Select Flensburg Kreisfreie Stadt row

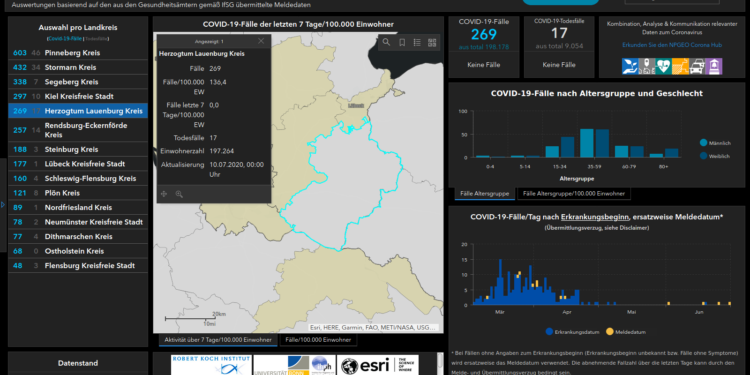pos(78,266)
